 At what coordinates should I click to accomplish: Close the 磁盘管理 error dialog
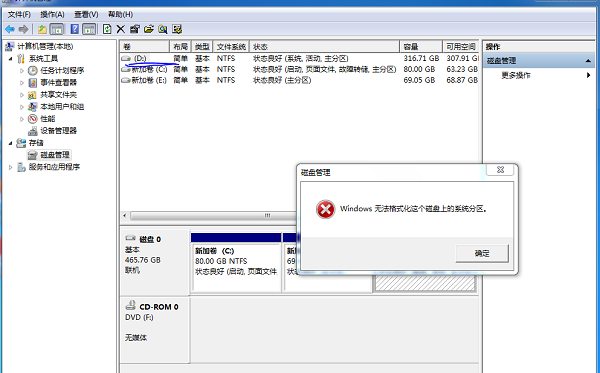pyautogui.click(x=500, y=169)
